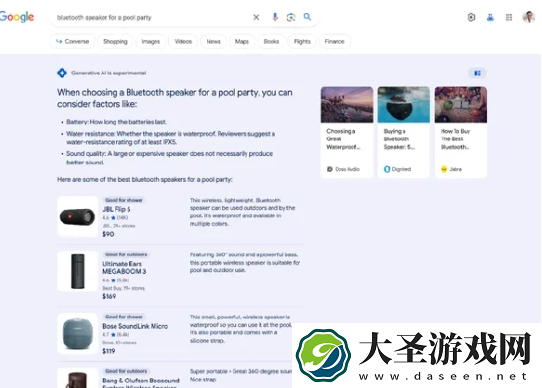Click the Doss Audio source icon
The image size is (542, 388).
point(329,169)
